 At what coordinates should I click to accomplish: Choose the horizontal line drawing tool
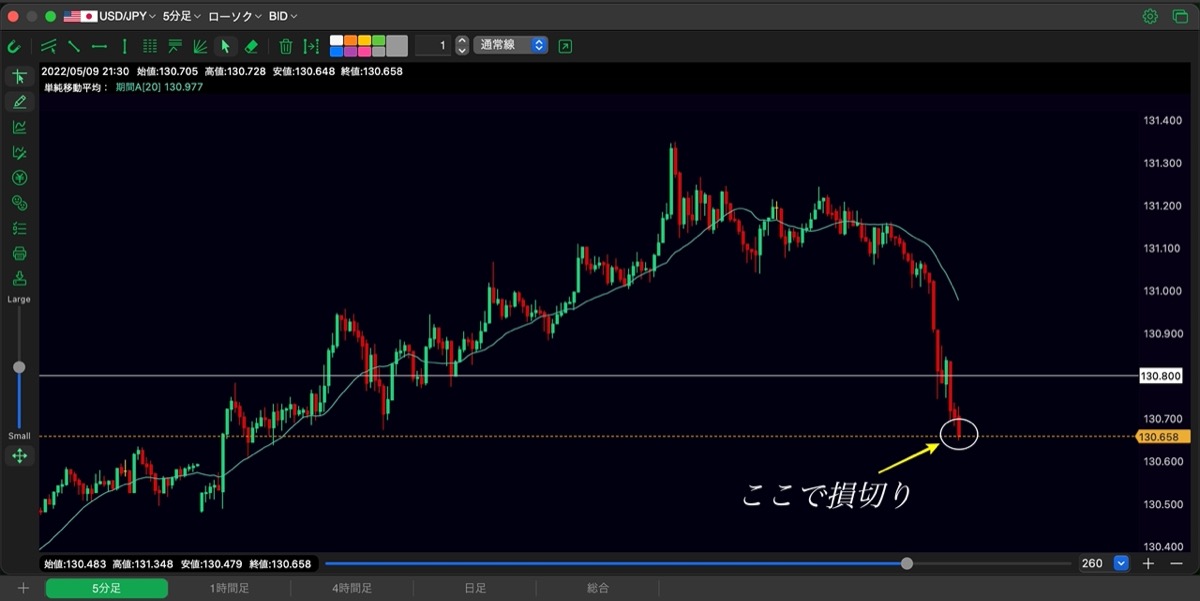[x=99, y=46]
